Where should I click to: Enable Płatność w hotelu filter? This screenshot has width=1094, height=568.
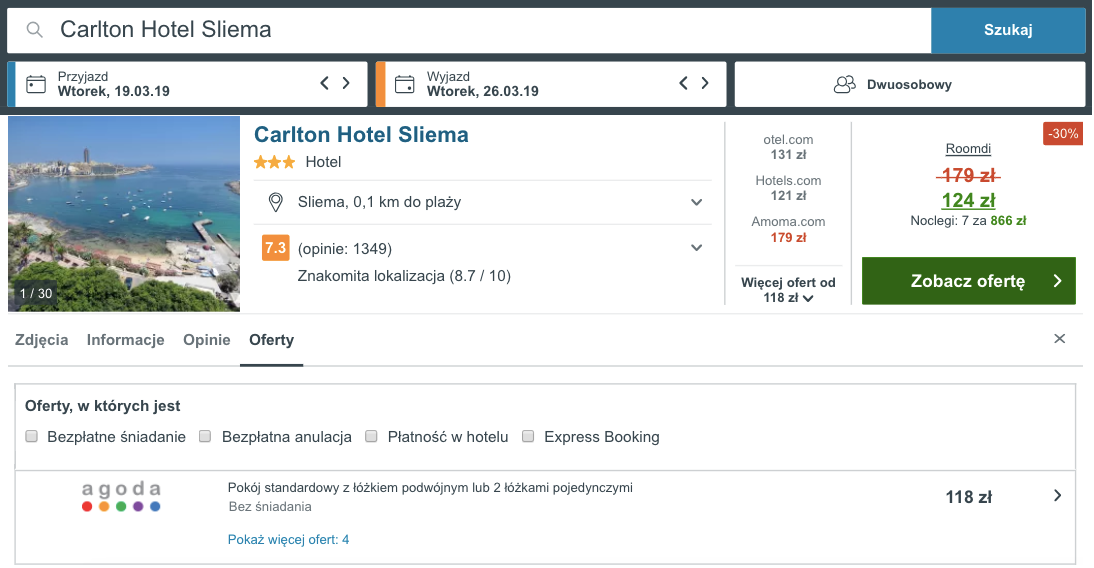point(371,436)
